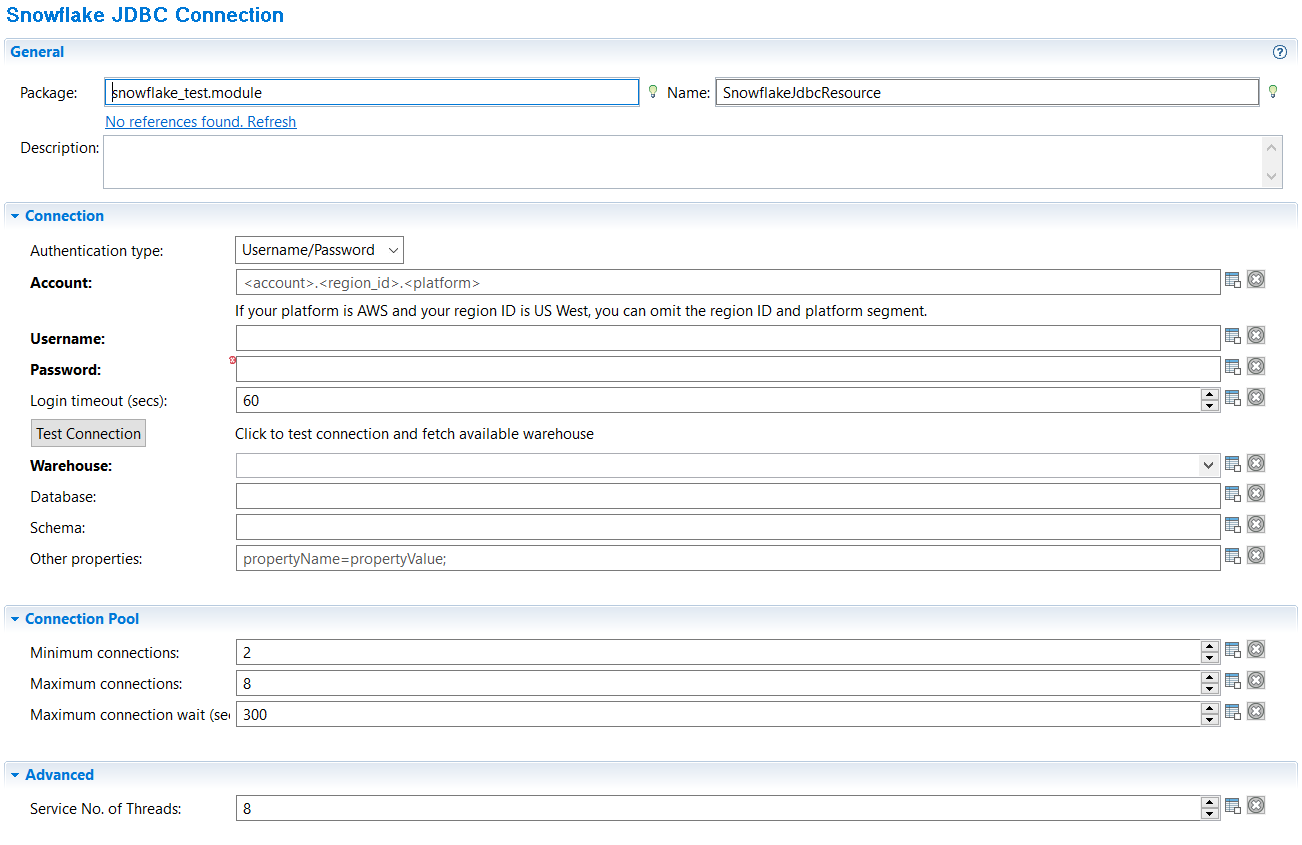
Task: Collapse the Connection Pool section
Action: 15,619
